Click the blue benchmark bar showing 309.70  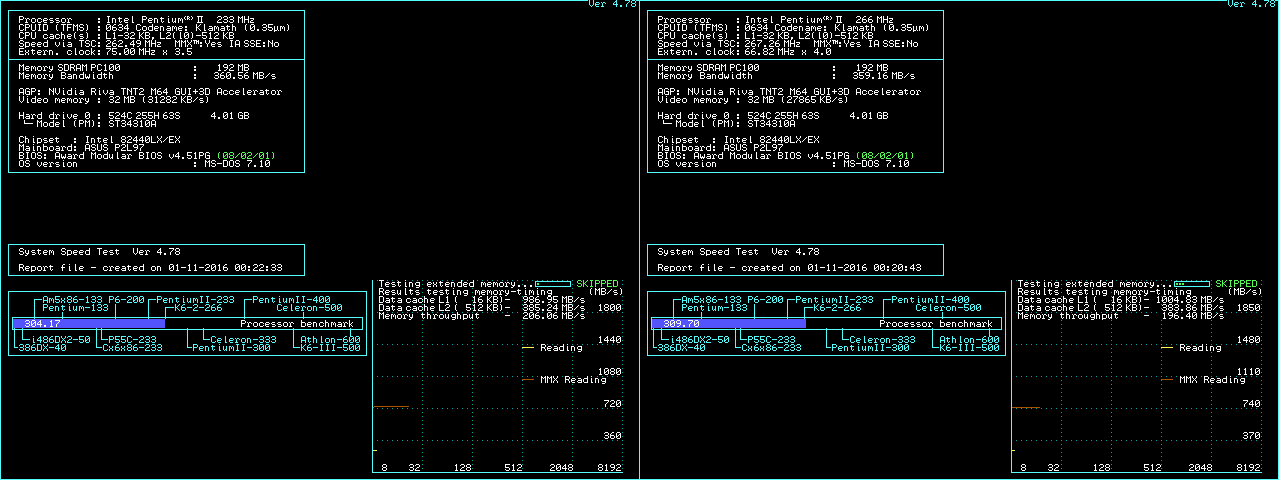click(728, 324)
